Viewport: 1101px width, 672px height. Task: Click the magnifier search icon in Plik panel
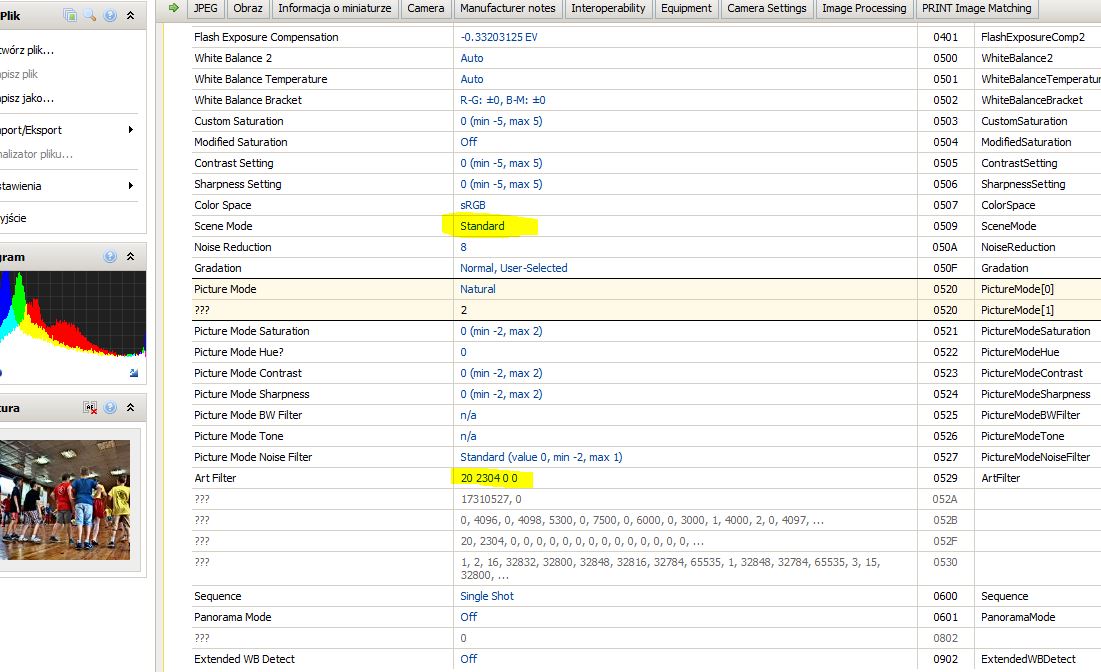(x=90, y=16)
